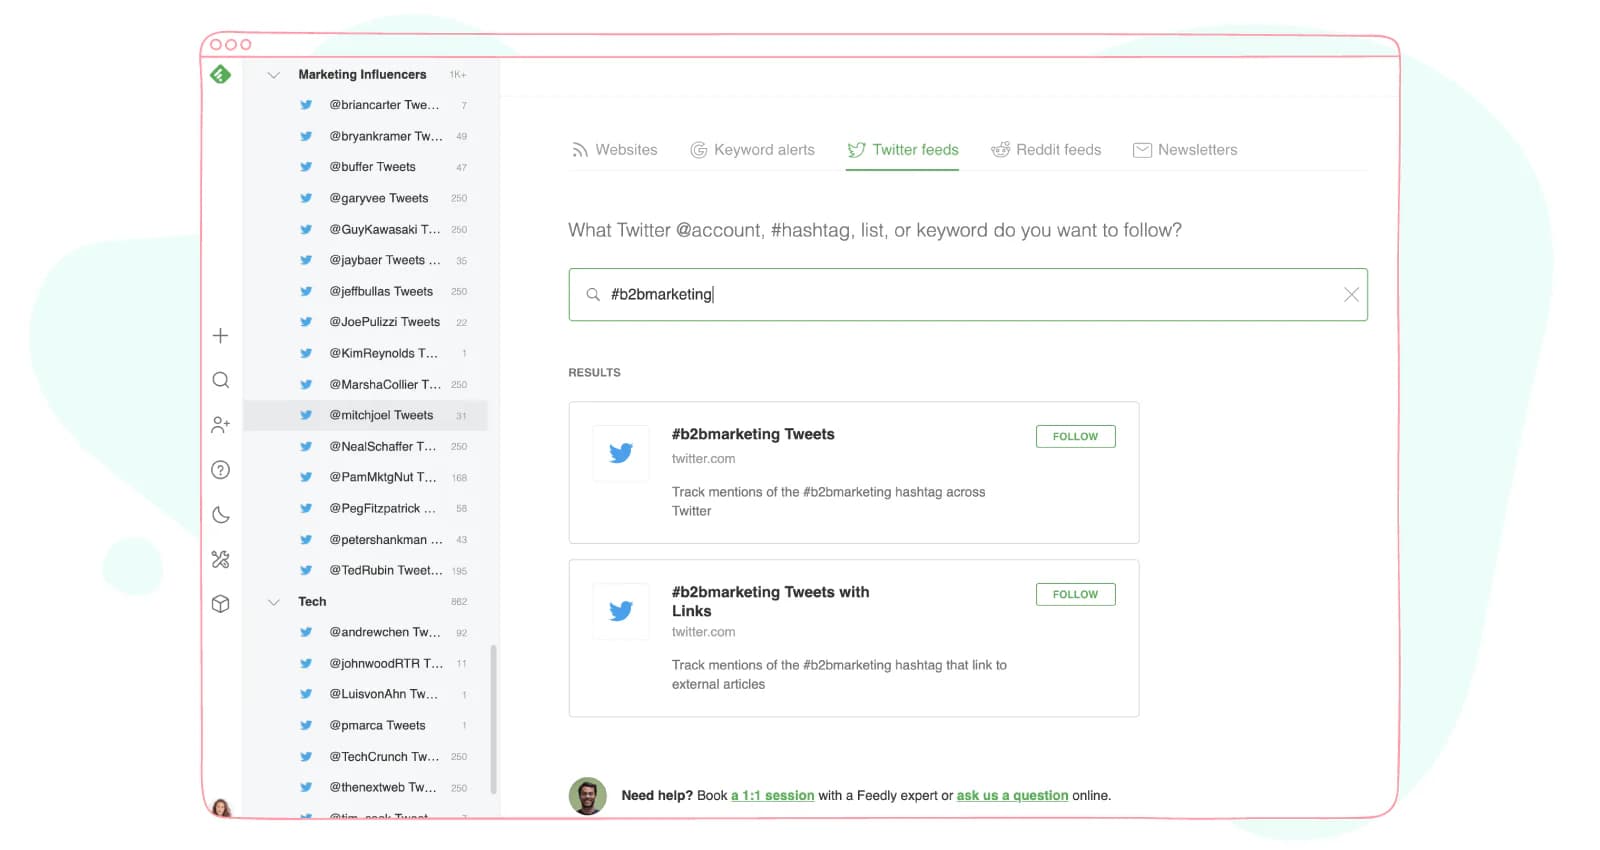Click the Twitter icon beside @briancarter feed
Image resolution: width=1600 pixels, height=850 pixels.
tap(306, 105)
